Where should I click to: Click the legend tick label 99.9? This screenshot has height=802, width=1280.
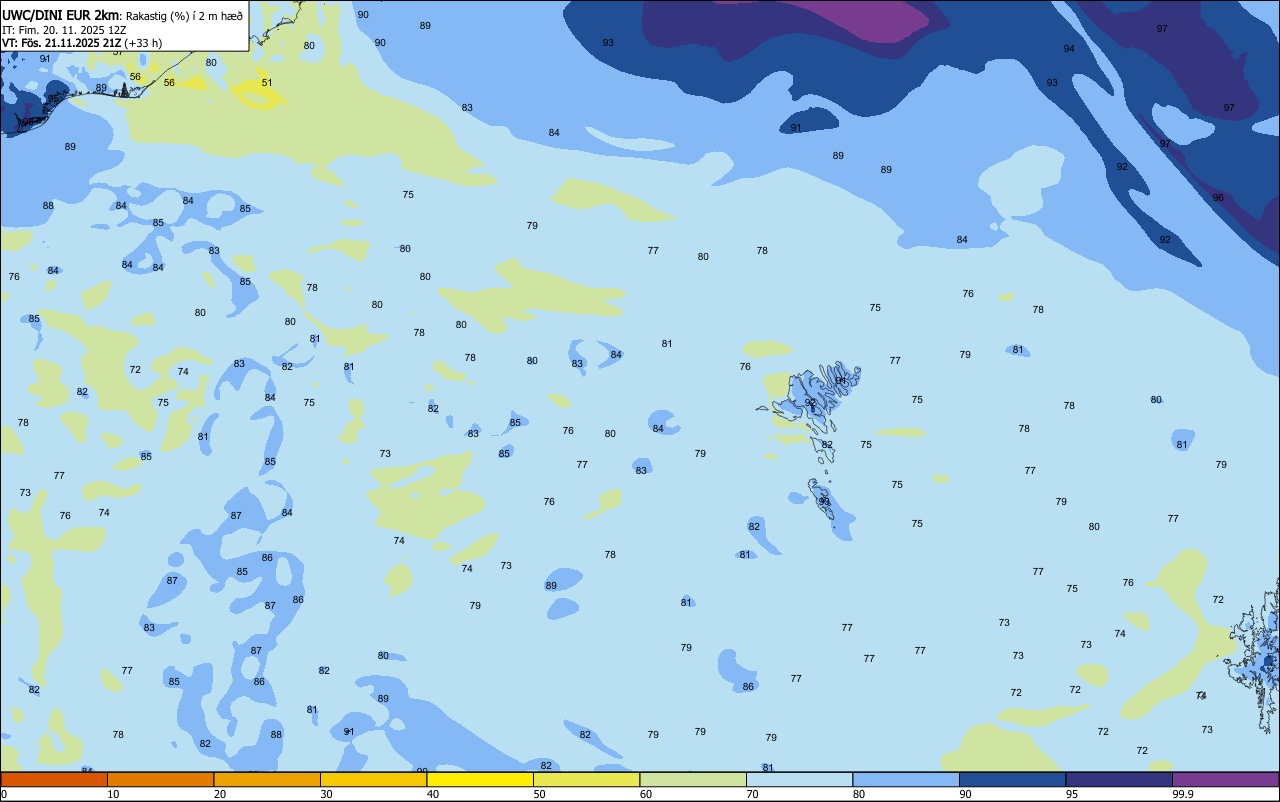[x=1182, y=794]
